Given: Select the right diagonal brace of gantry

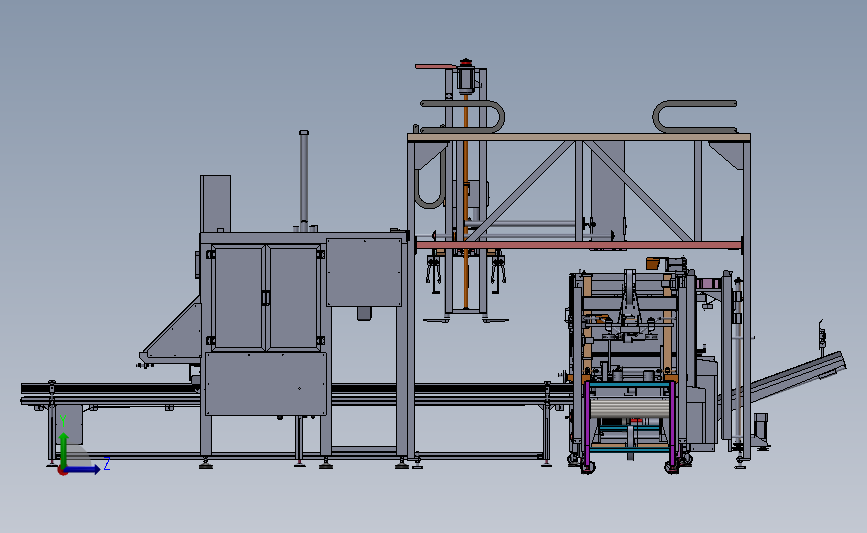Looking at the screenshot, I should (637, 191).
